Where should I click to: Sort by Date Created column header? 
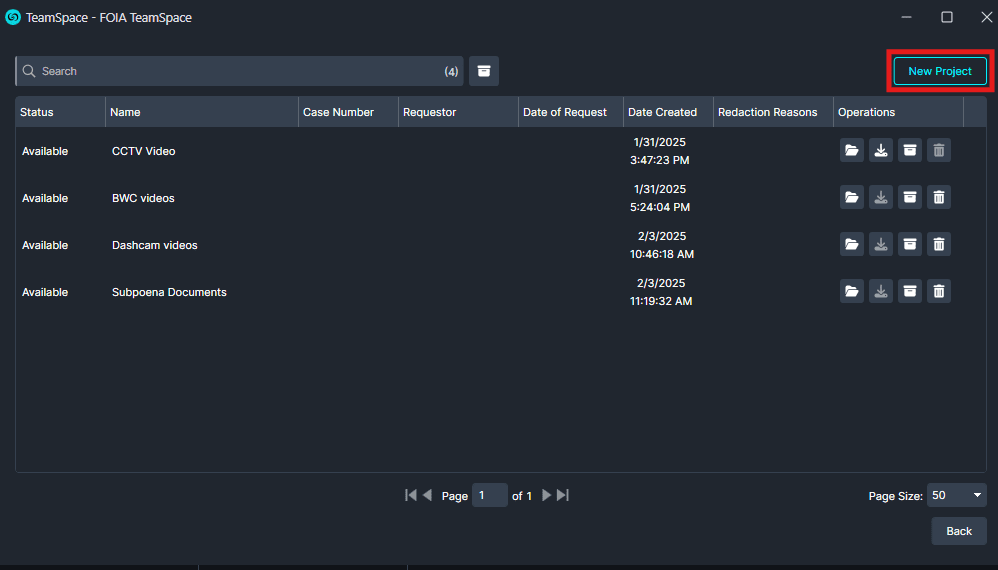point(668,112)
